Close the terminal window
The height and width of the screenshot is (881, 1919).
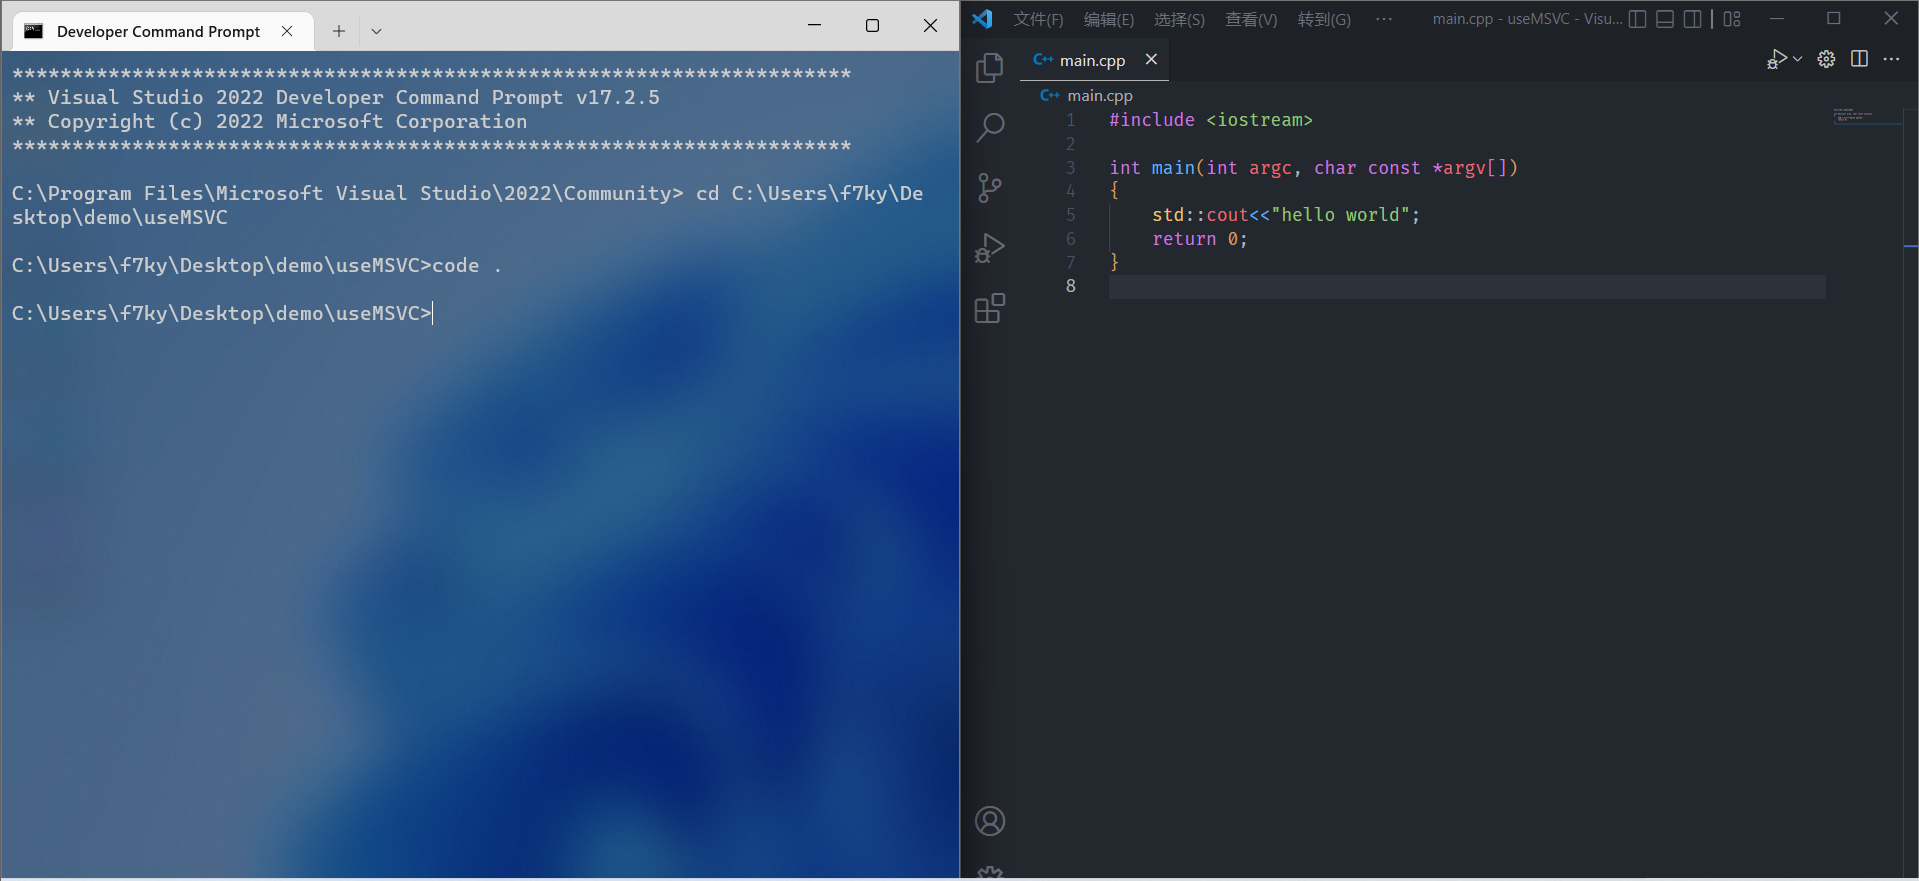pos(930,26)
